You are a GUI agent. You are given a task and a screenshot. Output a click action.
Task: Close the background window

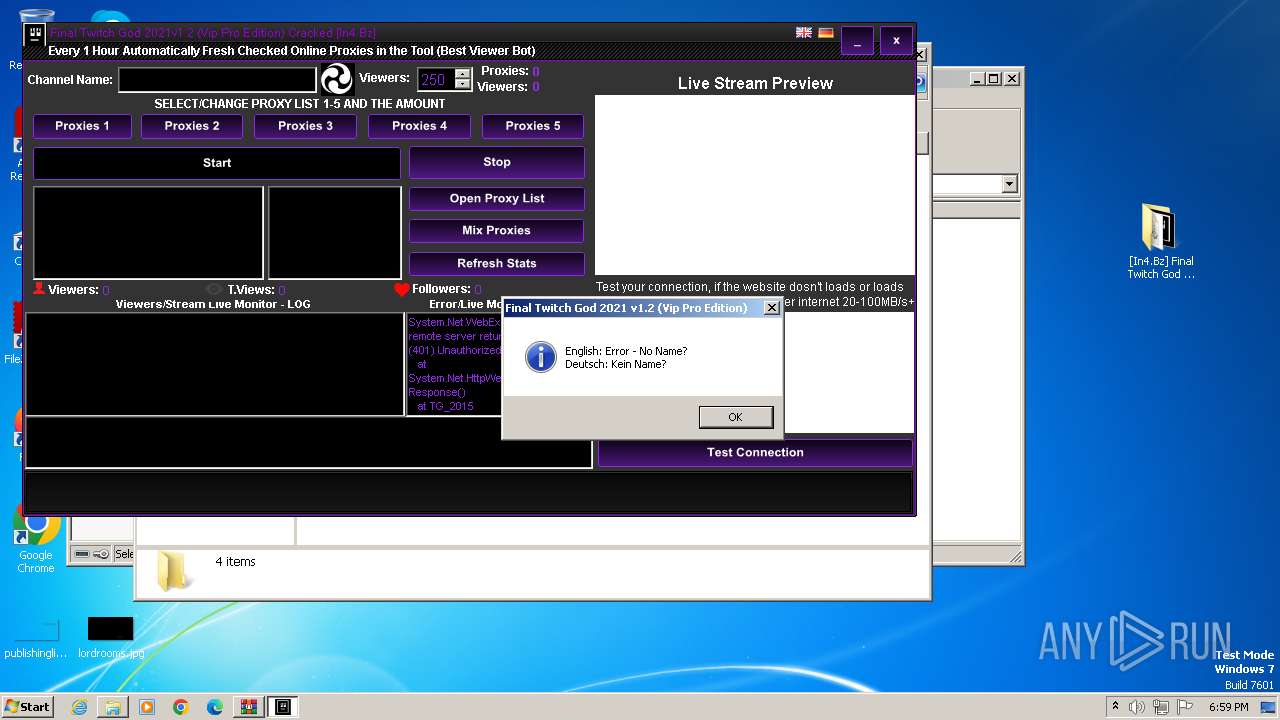pyautogui.click(x=1012, y=78)
